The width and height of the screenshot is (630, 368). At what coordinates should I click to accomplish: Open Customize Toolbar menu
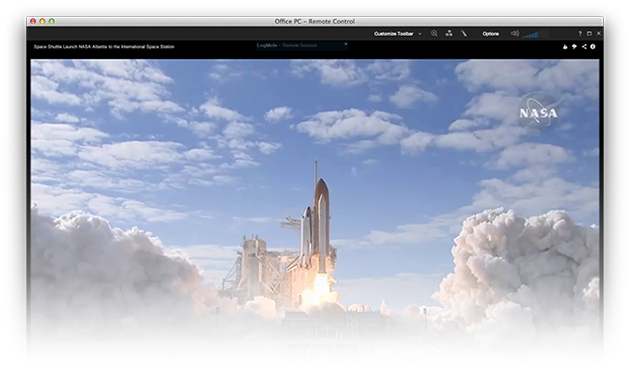[393, 34]
